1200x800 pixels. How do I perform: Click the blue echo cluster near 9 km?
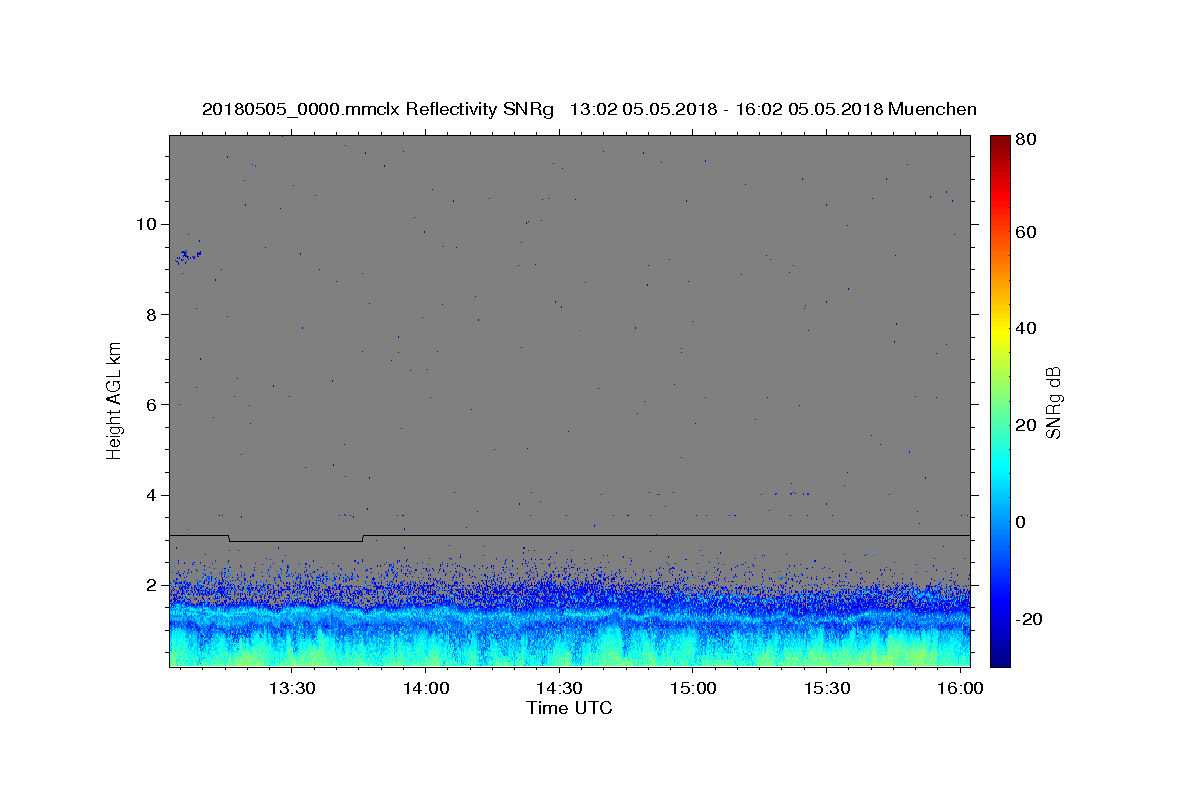(188, 256)
